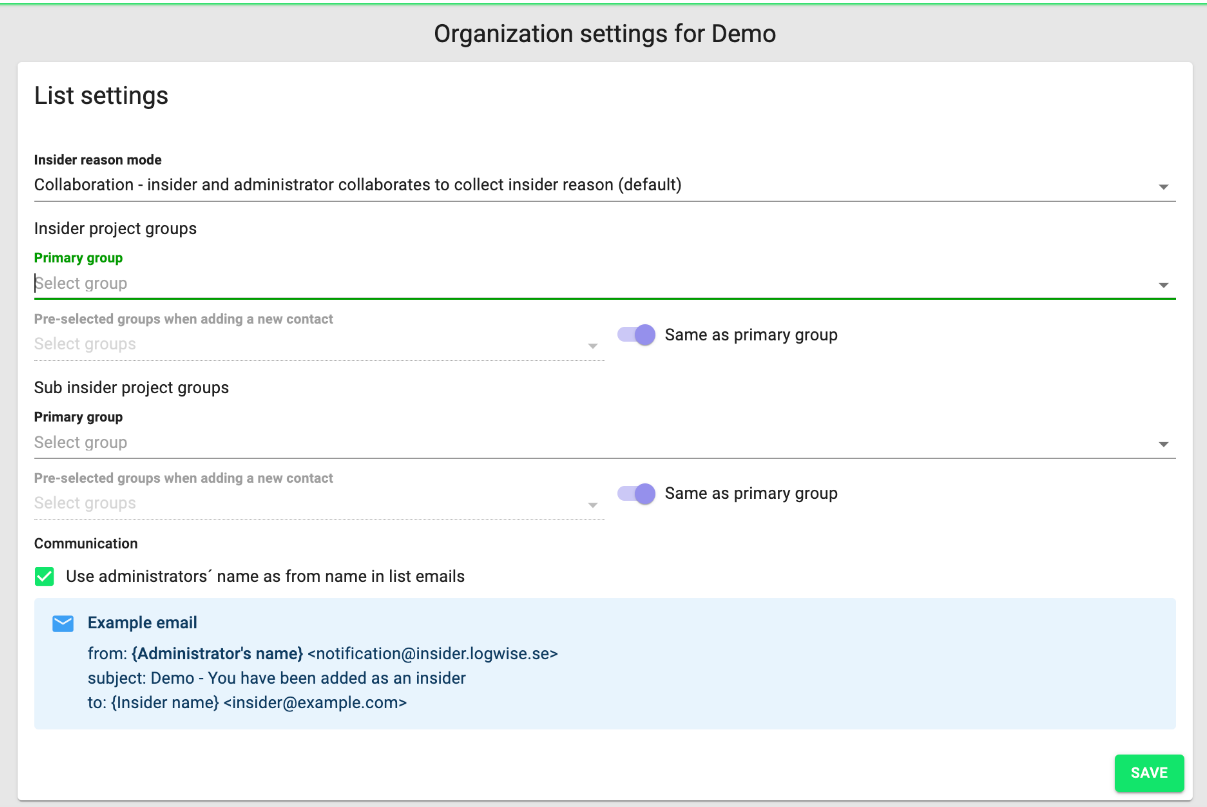Open the Insider reason mode dropdown
This screenshot has width=1207, height=807.
coord(604,186)
